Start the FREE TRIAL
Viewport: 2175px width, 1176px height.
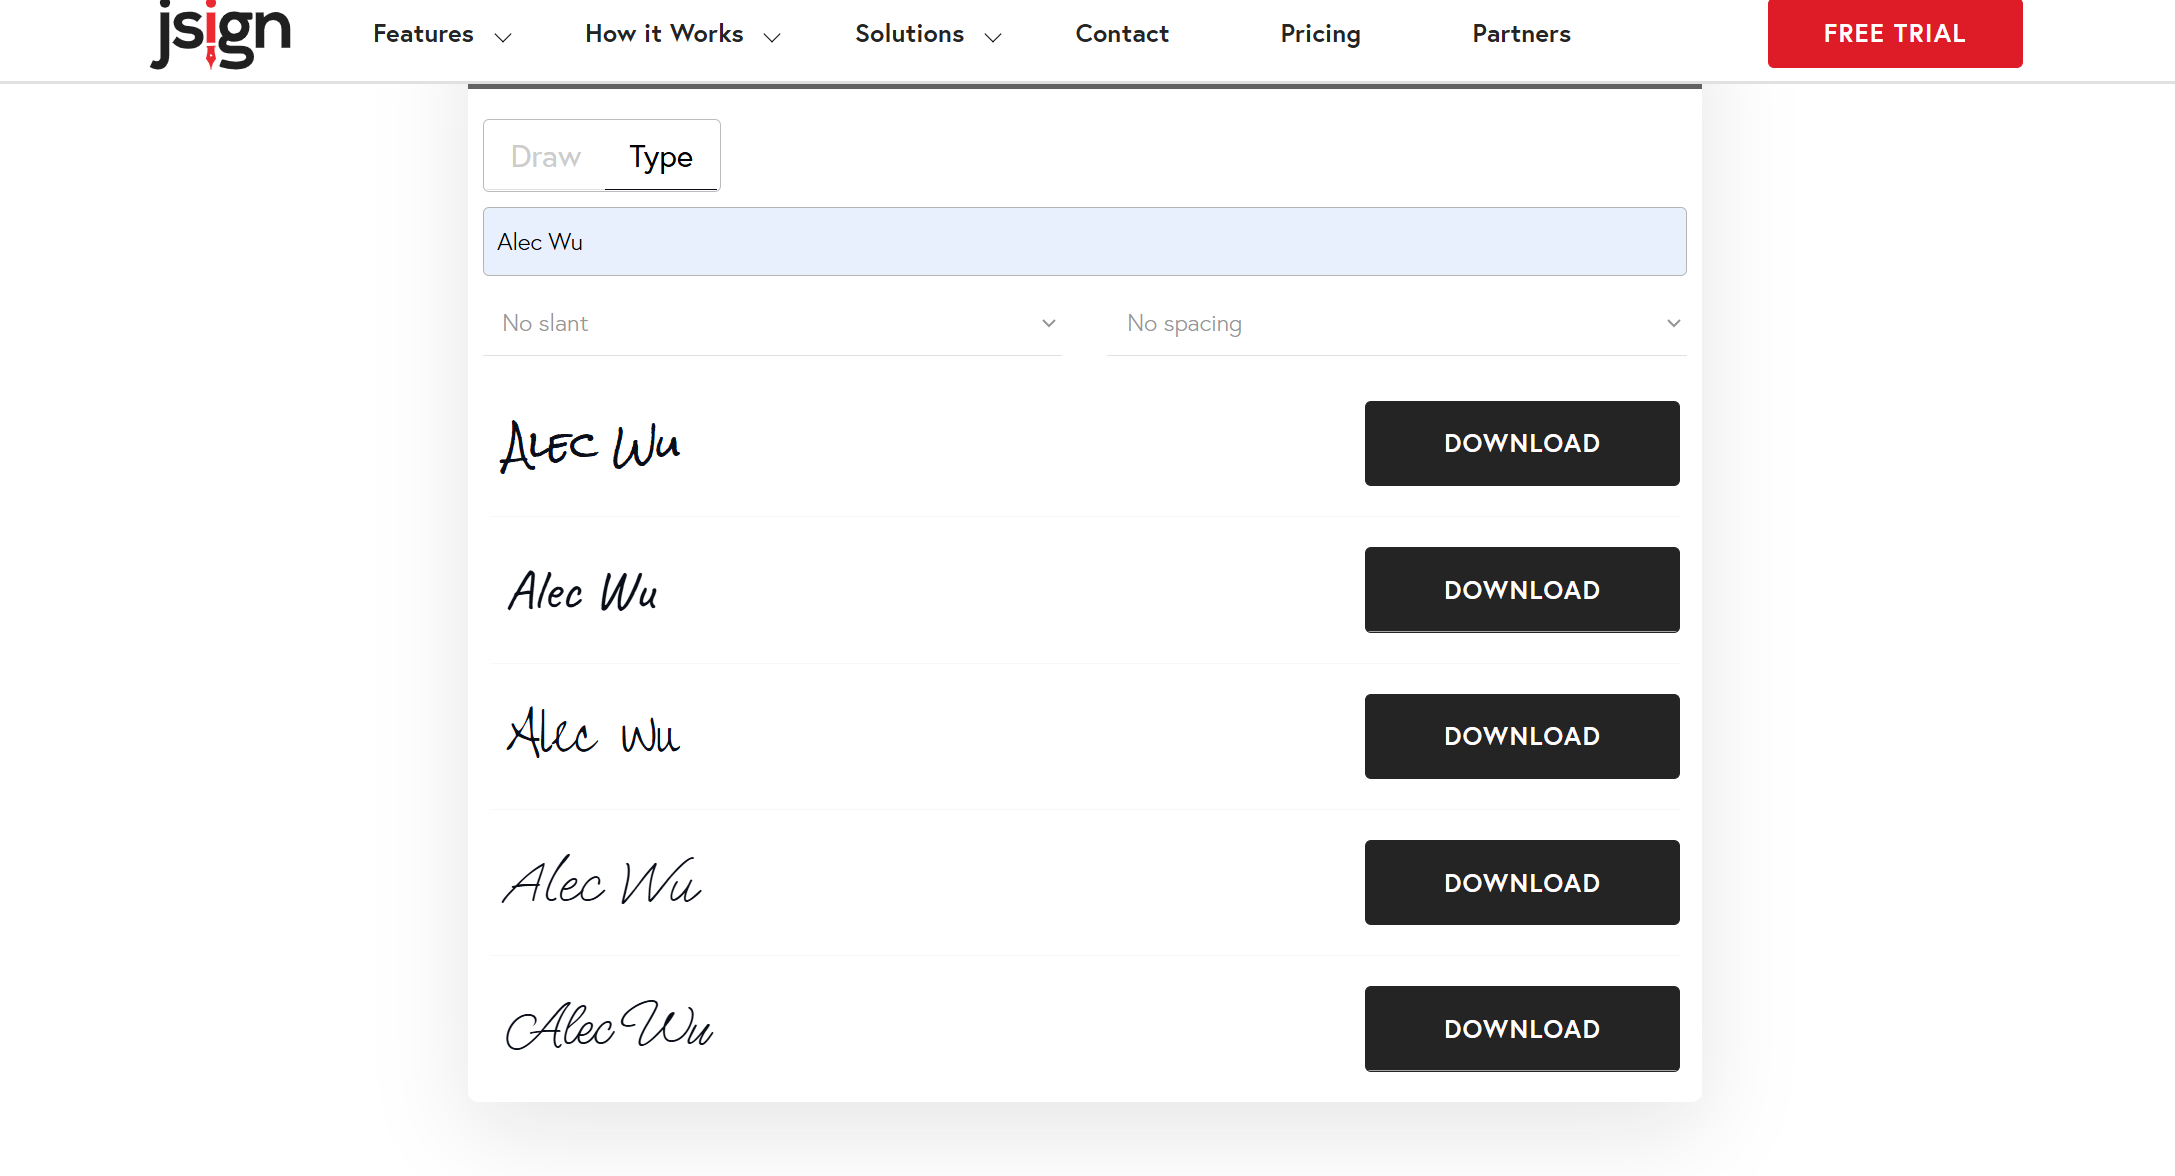click(1894, 34)
